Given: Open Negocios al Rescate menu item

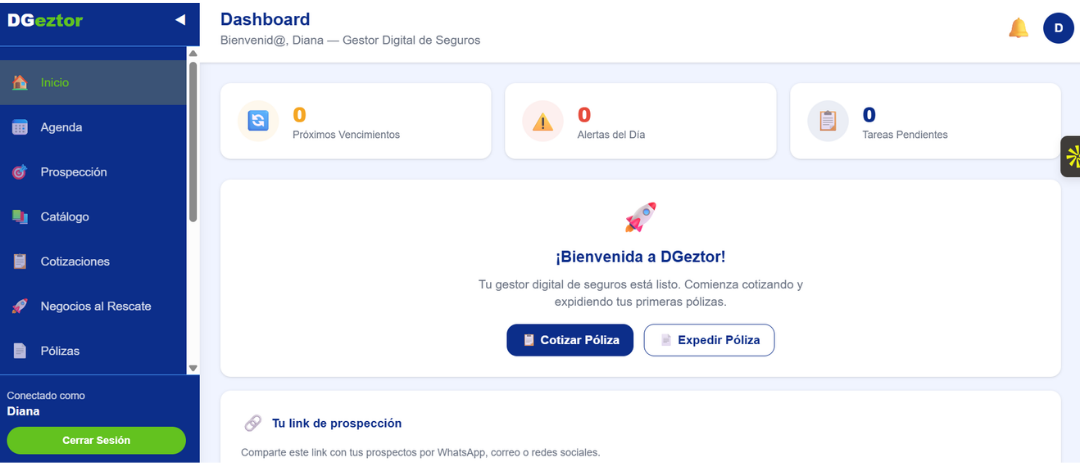Looking at the screenshot, I should pyautogui.click(x=93, y=306).
